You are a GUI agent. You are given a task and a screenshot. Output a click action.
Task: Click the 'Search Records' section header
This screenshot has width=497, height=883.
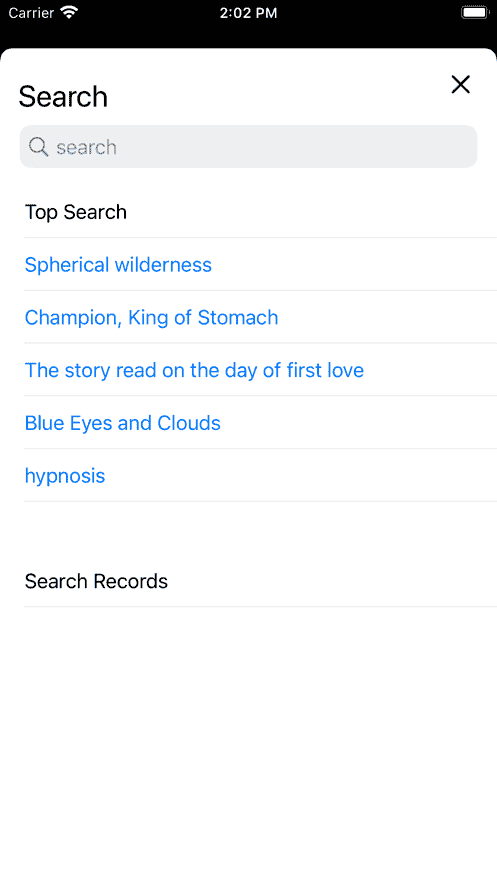pyautogui.click(x=96, y=581)
